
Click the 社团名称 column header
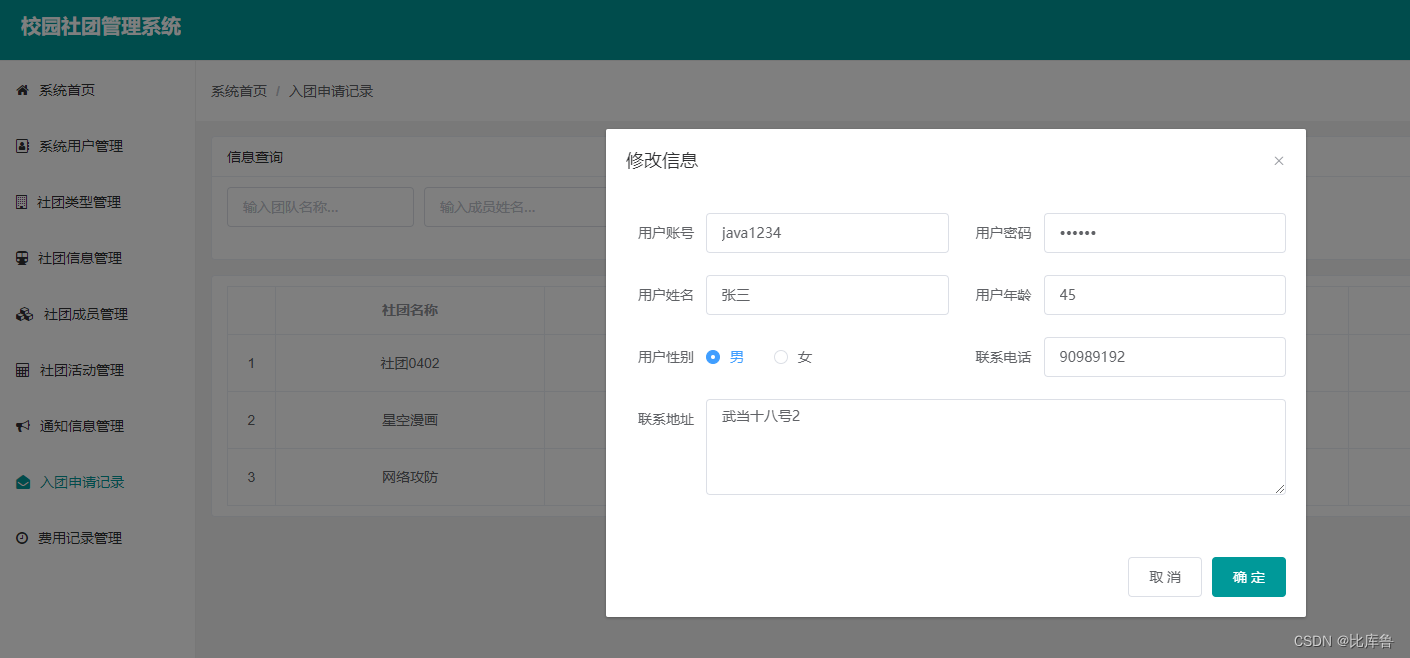point(410,310)
